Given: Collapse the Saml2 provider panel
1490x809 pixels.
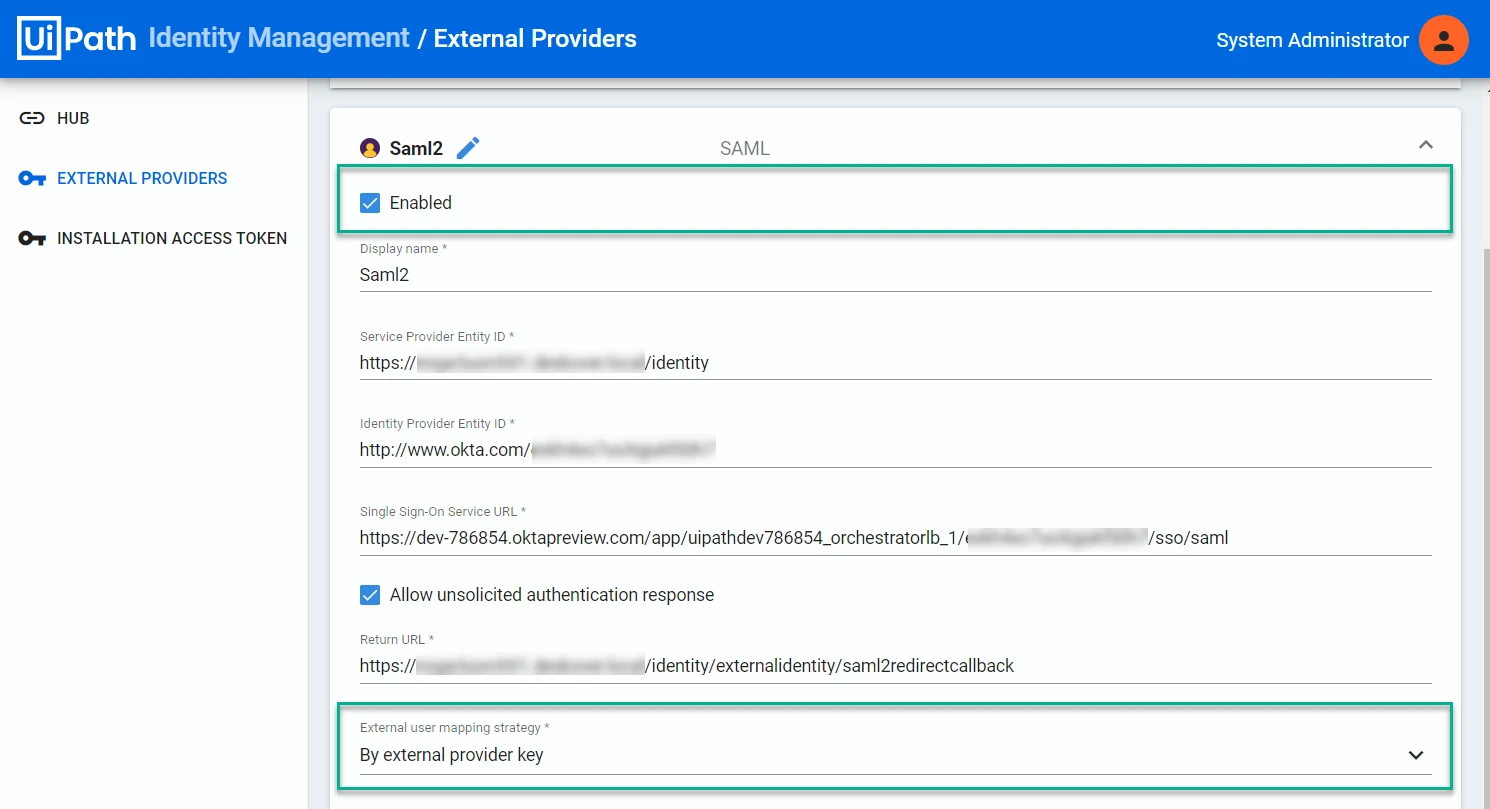Looking at the screenshot, I should 1426,145.
